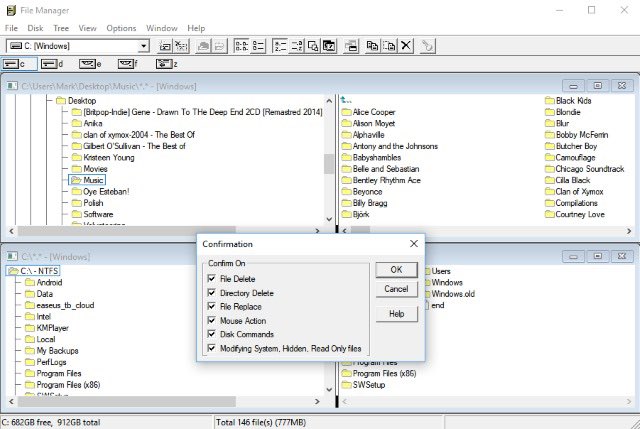
Task: Click the Music tree's scroll down arrow
Action: 329,219
